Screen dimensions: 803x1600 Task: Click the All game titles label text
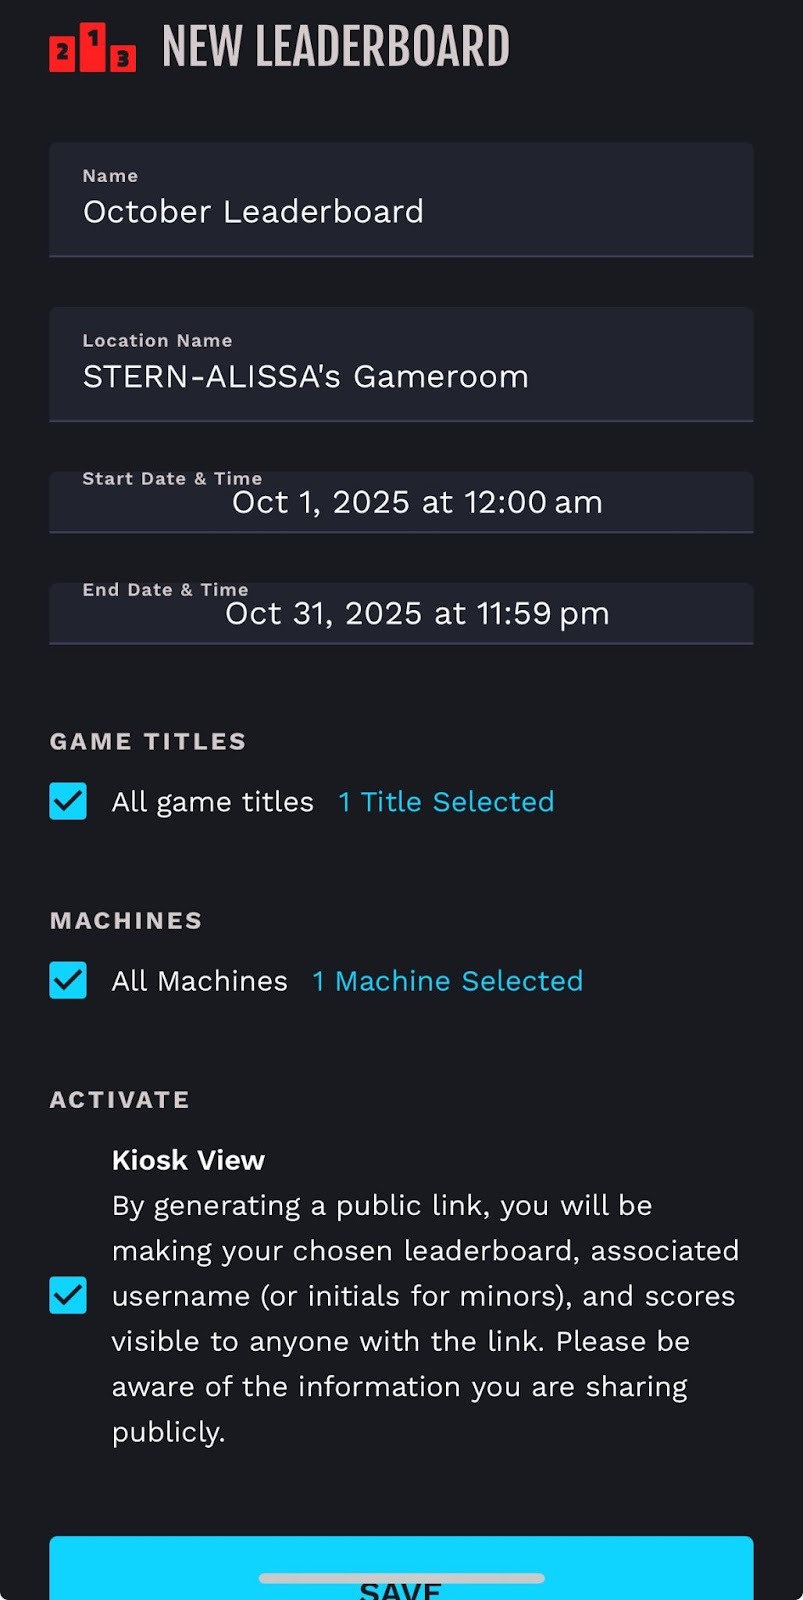pyautogui.click(x=212, y=802)
